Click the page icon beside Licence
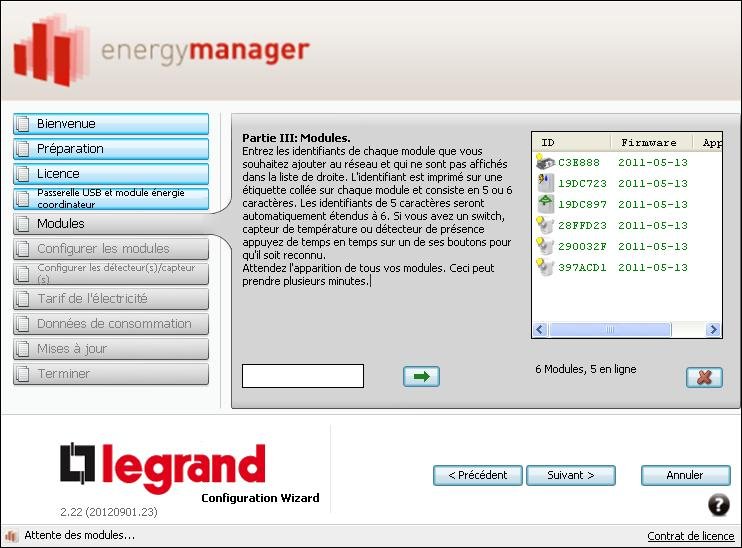The image size is (742, 548). [x=22, y=174]
